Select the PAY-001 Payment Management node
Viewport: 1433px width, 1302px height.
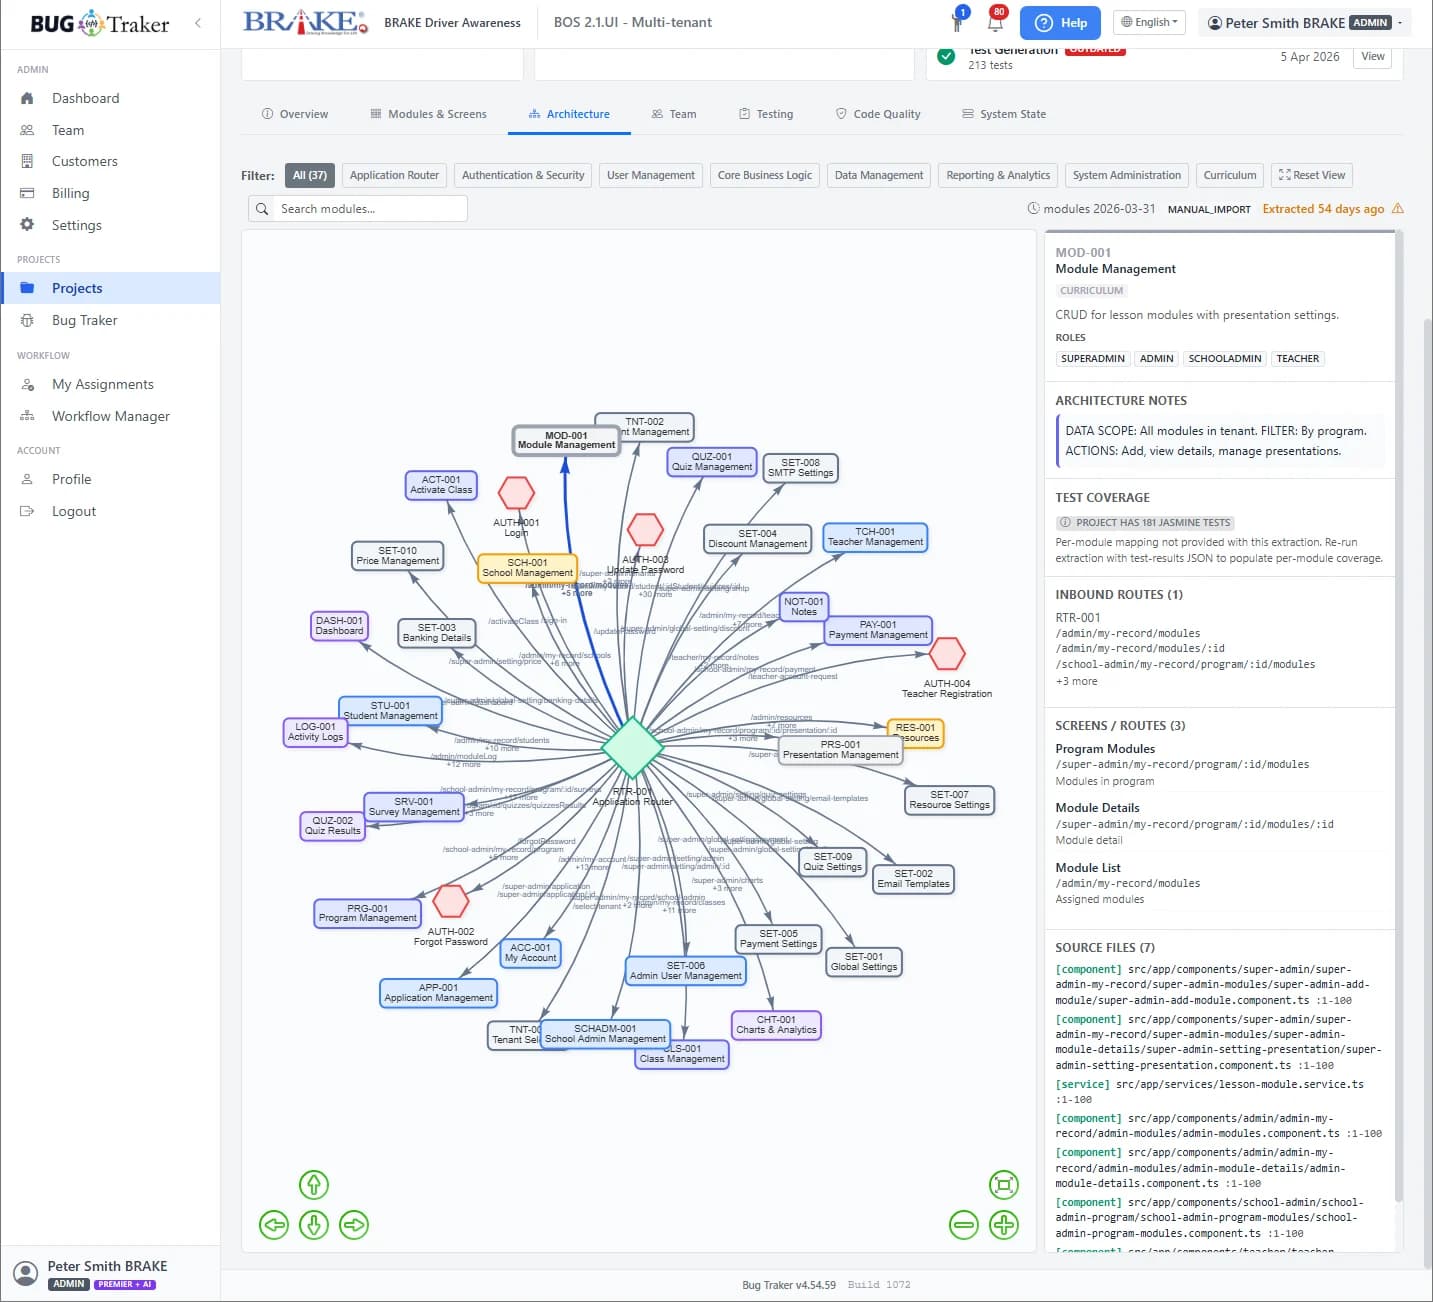pos(878,630)
